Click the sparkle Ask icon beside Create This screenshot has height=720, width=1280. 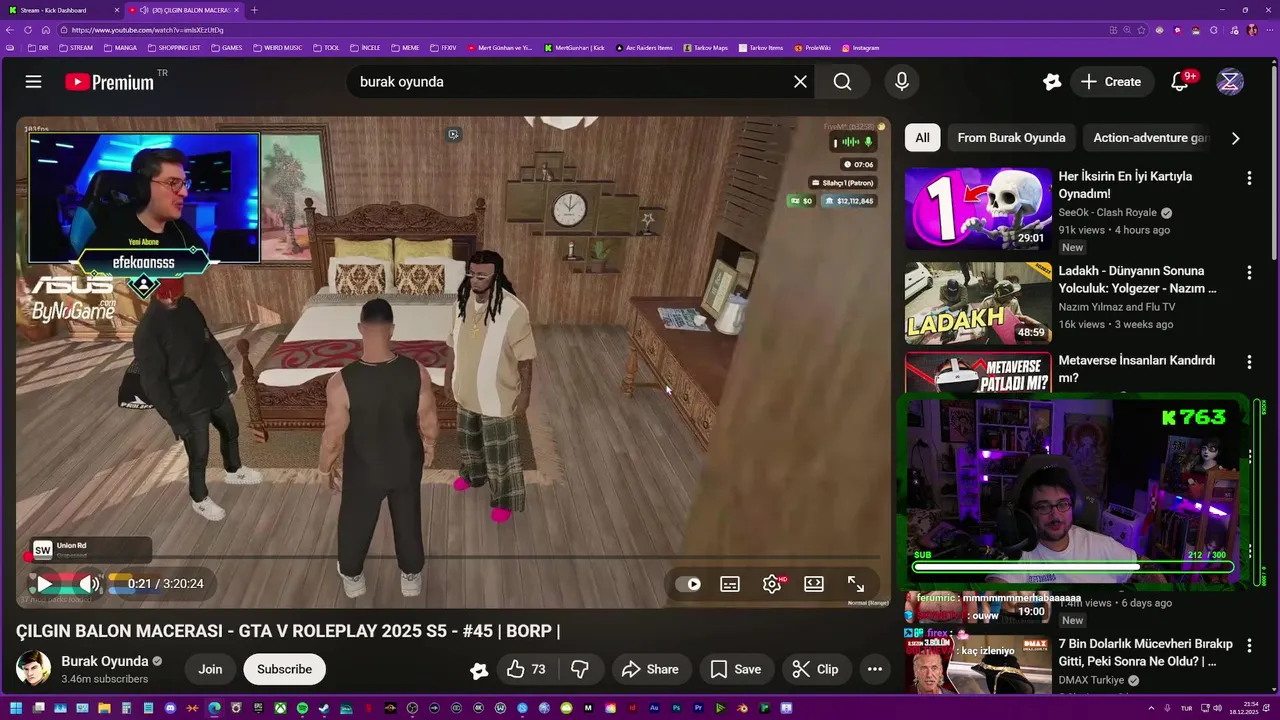1051,82
